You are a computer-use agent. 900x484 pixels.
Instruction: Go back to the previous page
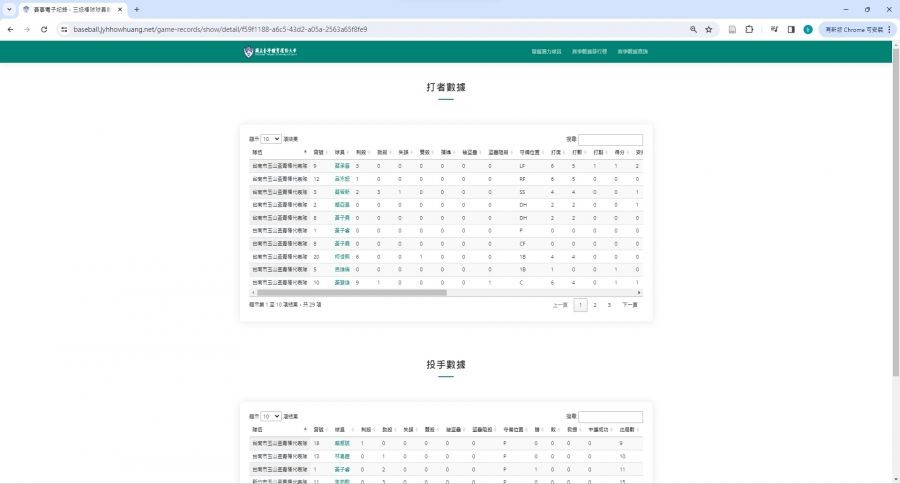[x=10, y=29]
